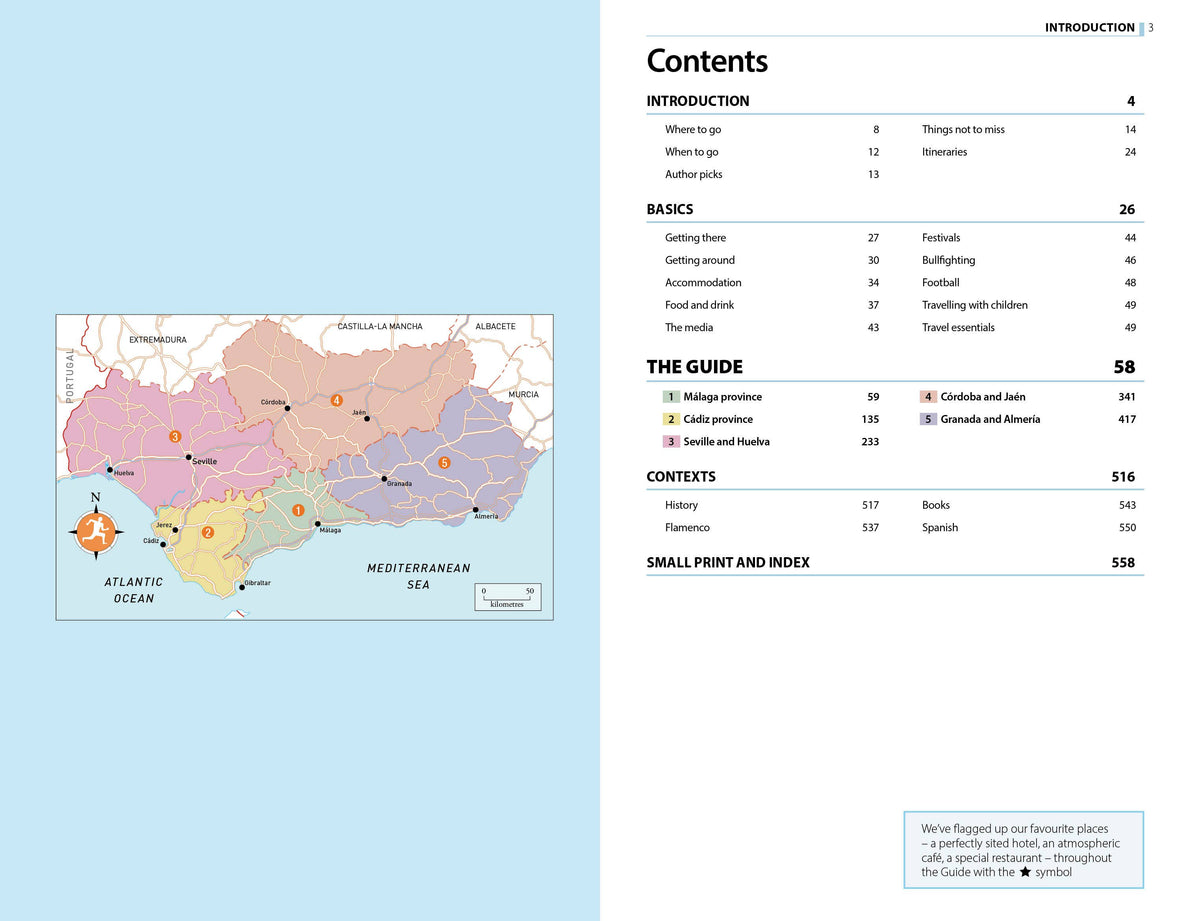
Task: Click the Seville city dot on map
Action: point(189,457)
